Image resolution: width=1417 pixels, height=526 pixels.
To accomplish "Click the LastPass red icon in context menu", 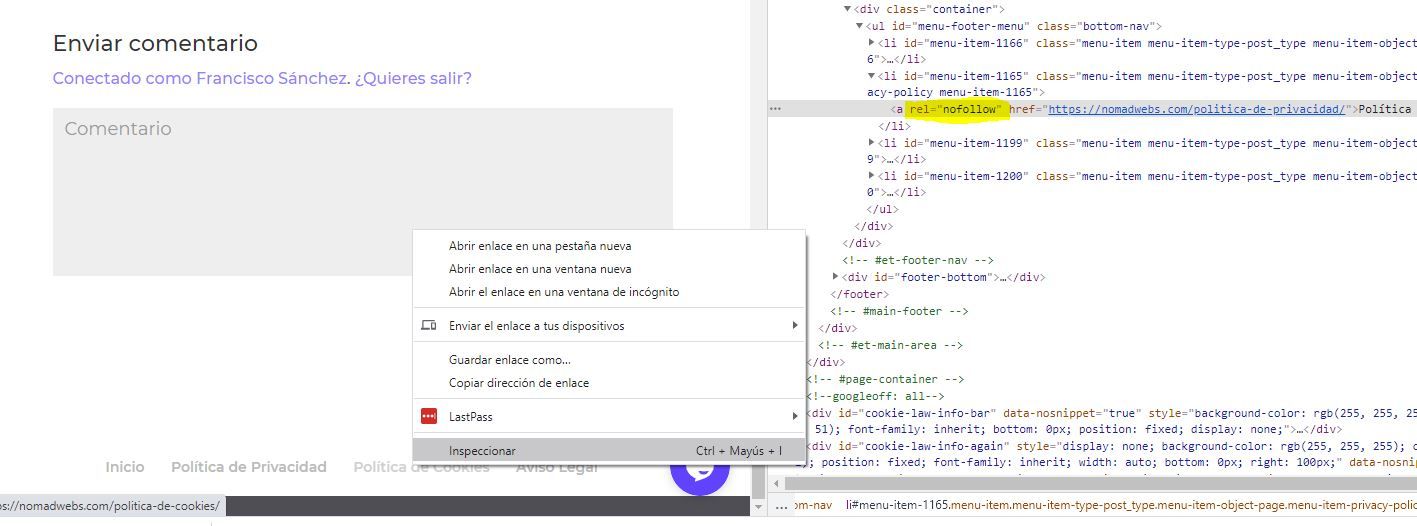I will [x=429, y=416].
